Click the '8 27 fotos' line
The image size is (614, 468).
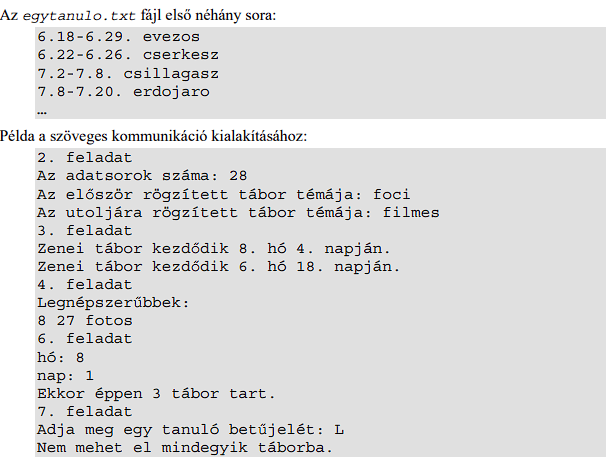pyautogui.click(x=85, y=321)
